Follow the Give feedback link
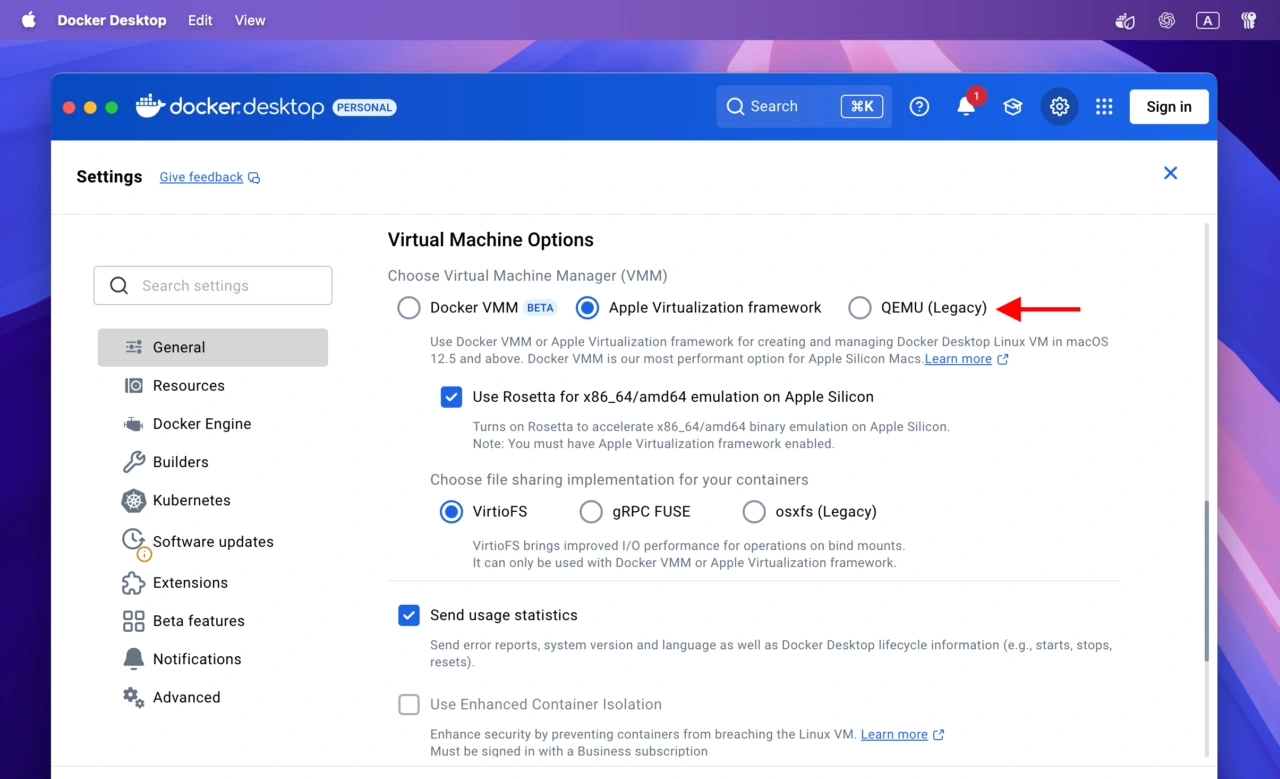 (201, 177)
